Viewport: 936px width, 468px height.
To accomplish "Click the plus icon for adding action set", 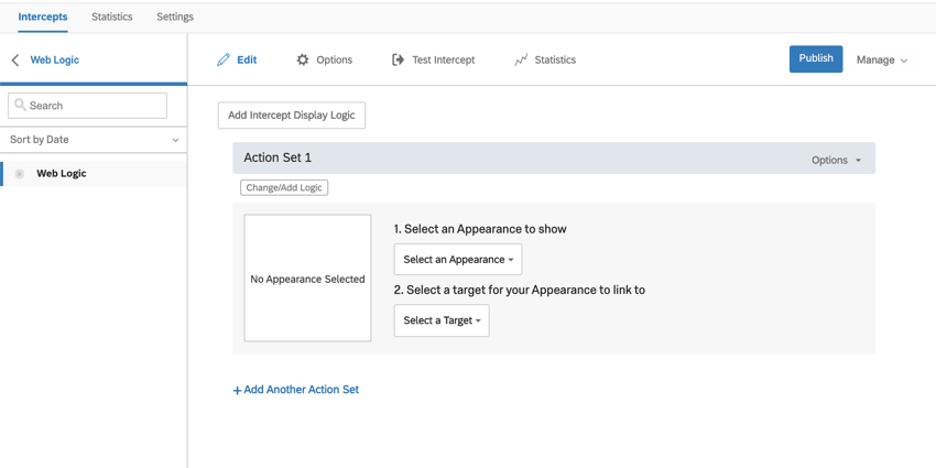I will click(237, 390).
